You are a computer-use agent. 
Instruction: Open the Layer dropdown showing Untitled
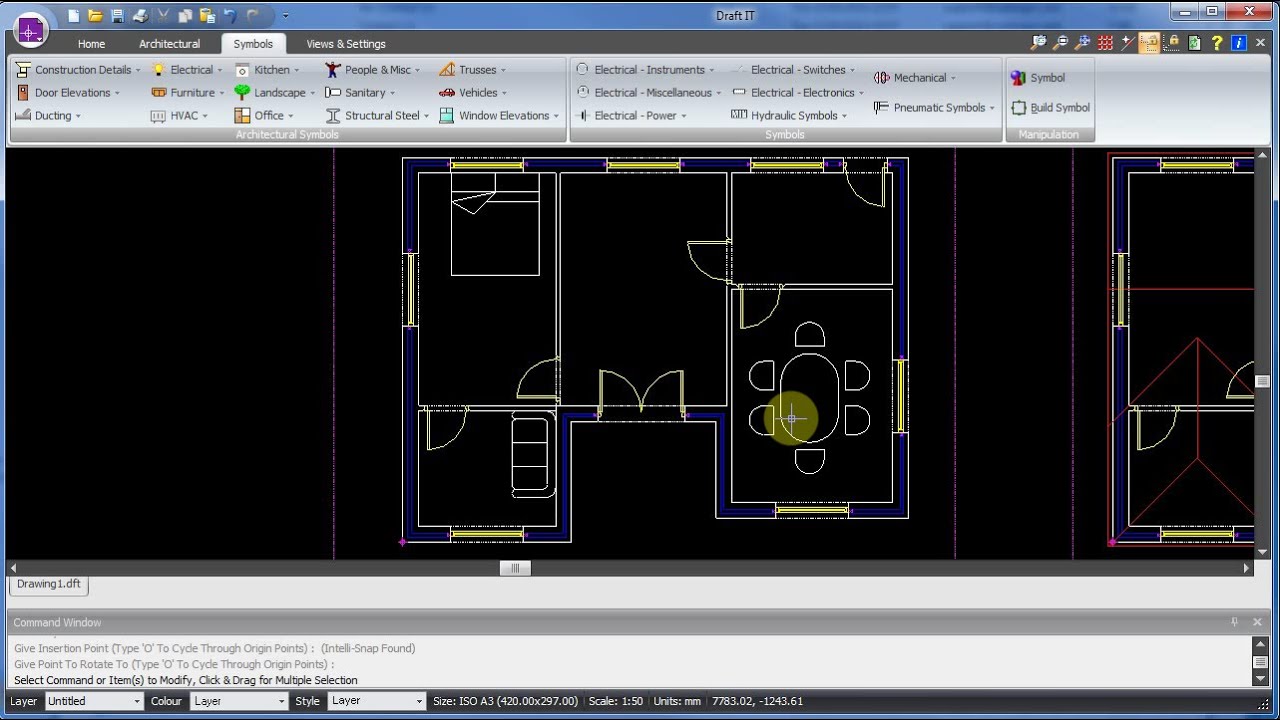pyautogui.click(x=93, y=701)
